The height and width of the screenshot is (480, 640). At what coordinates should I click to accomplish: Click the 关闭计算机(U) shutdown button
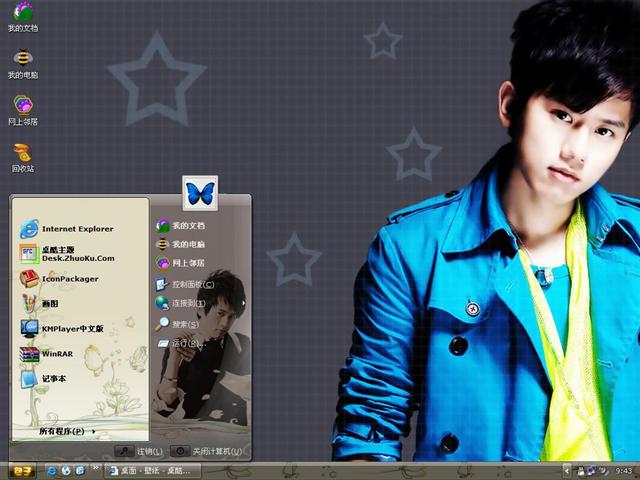click(x=206, y=451)
